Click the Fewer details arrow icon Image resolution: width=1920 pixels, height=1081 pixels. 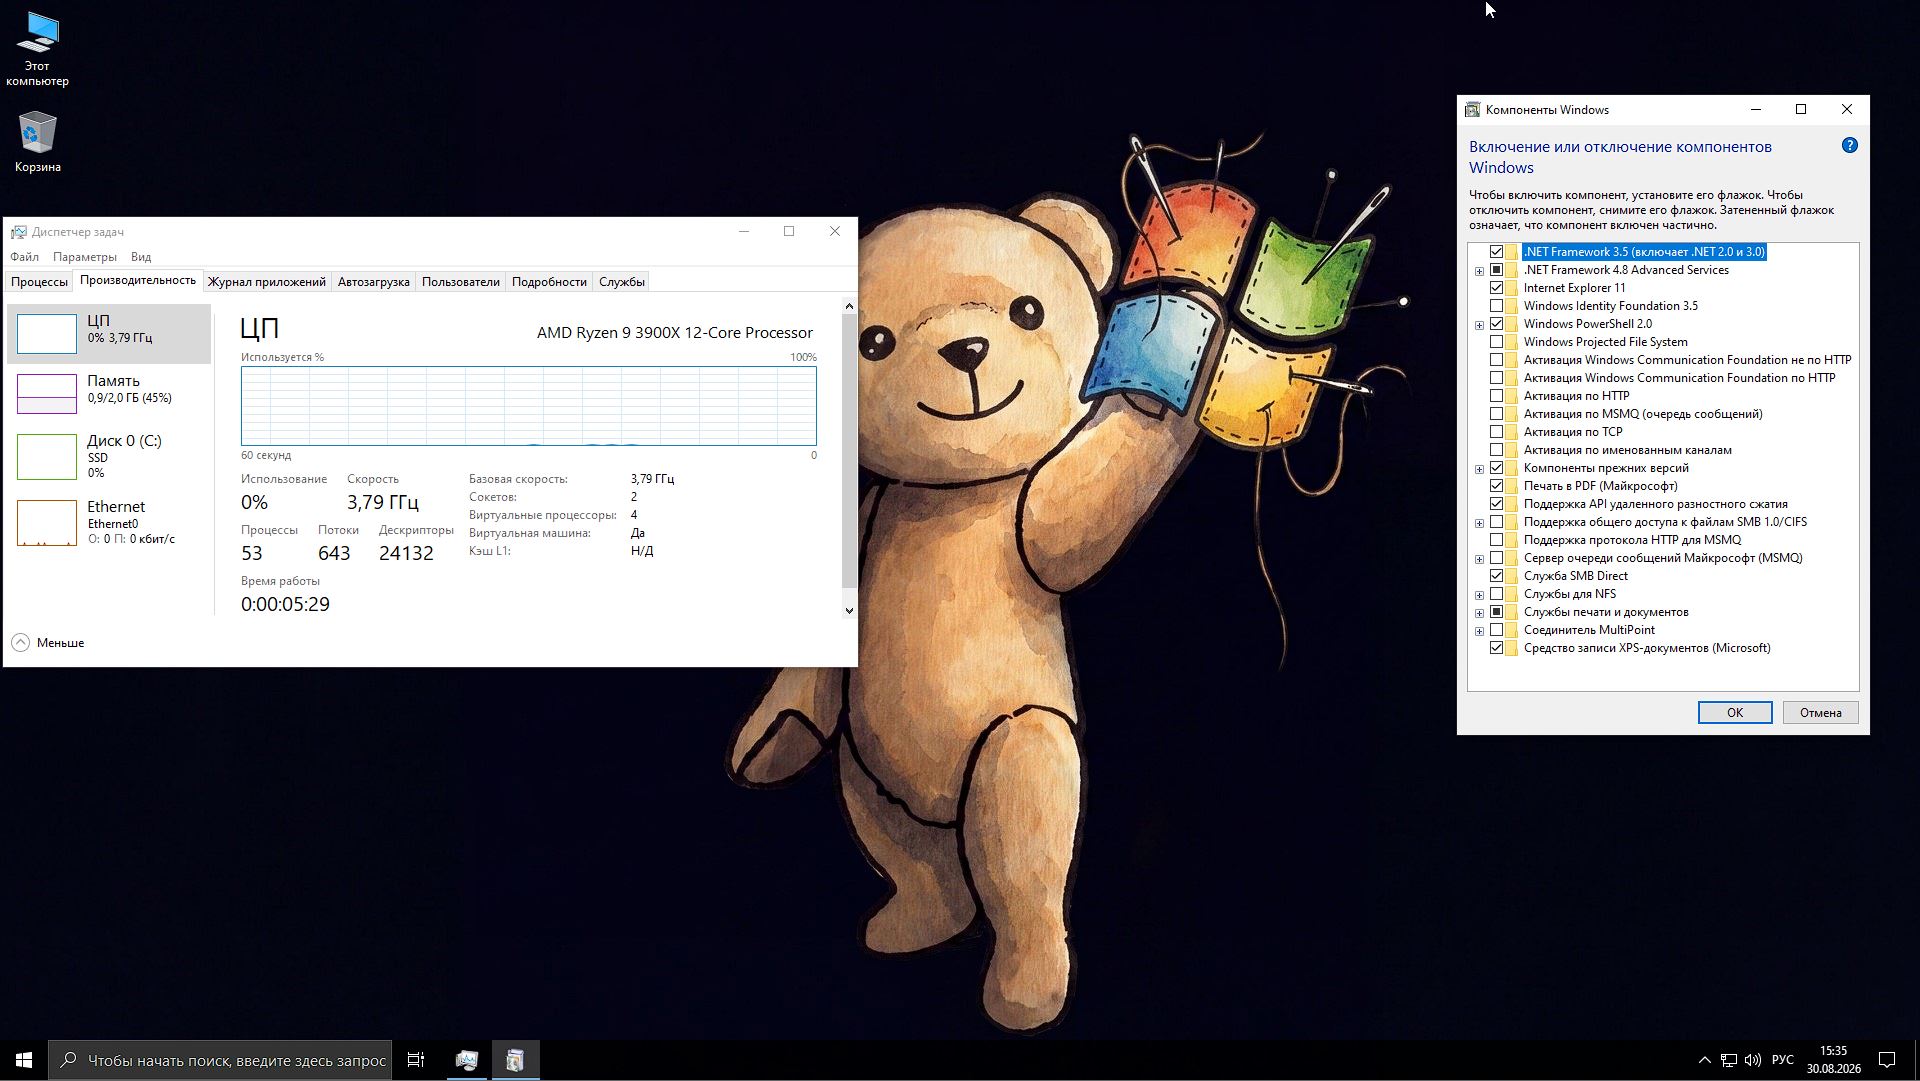(20, 642)
